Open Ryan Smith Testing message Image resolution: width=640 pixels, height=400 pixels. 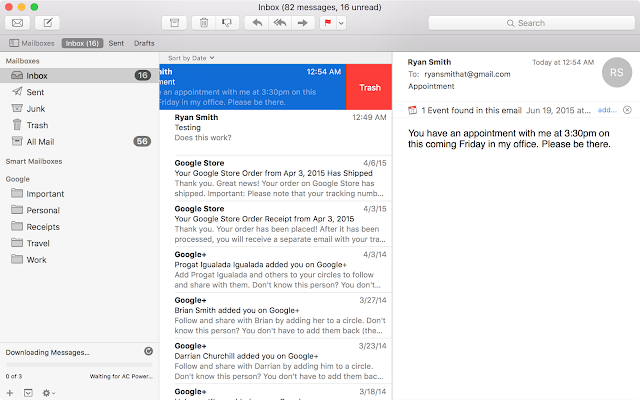click(x=276, y=132)
